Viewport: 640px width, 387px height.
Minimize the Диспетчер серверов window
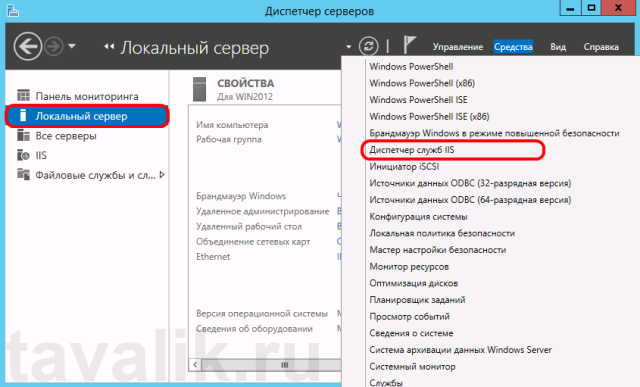tap(570, 8)
